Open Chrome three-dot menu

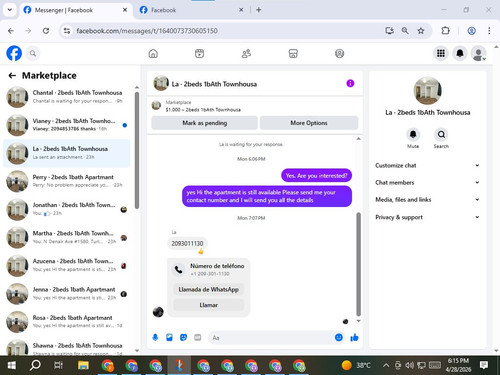coord(489,31)
